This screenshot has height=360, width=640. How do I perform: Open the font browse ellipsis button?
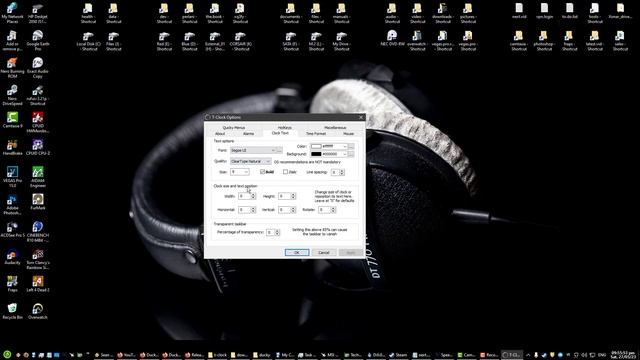(280, 150)
